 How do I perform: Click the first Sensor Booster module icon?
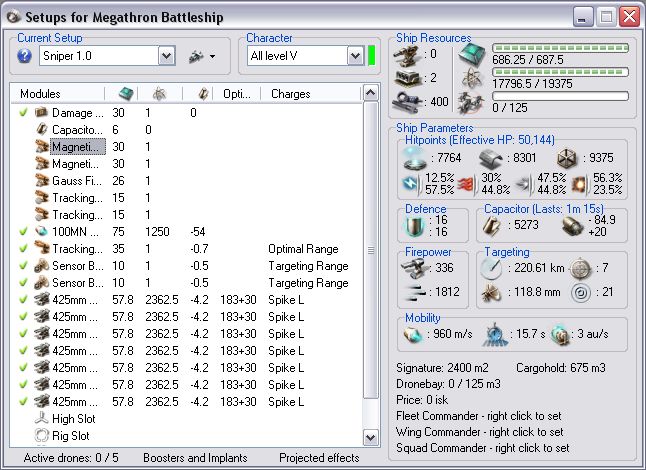42,266
